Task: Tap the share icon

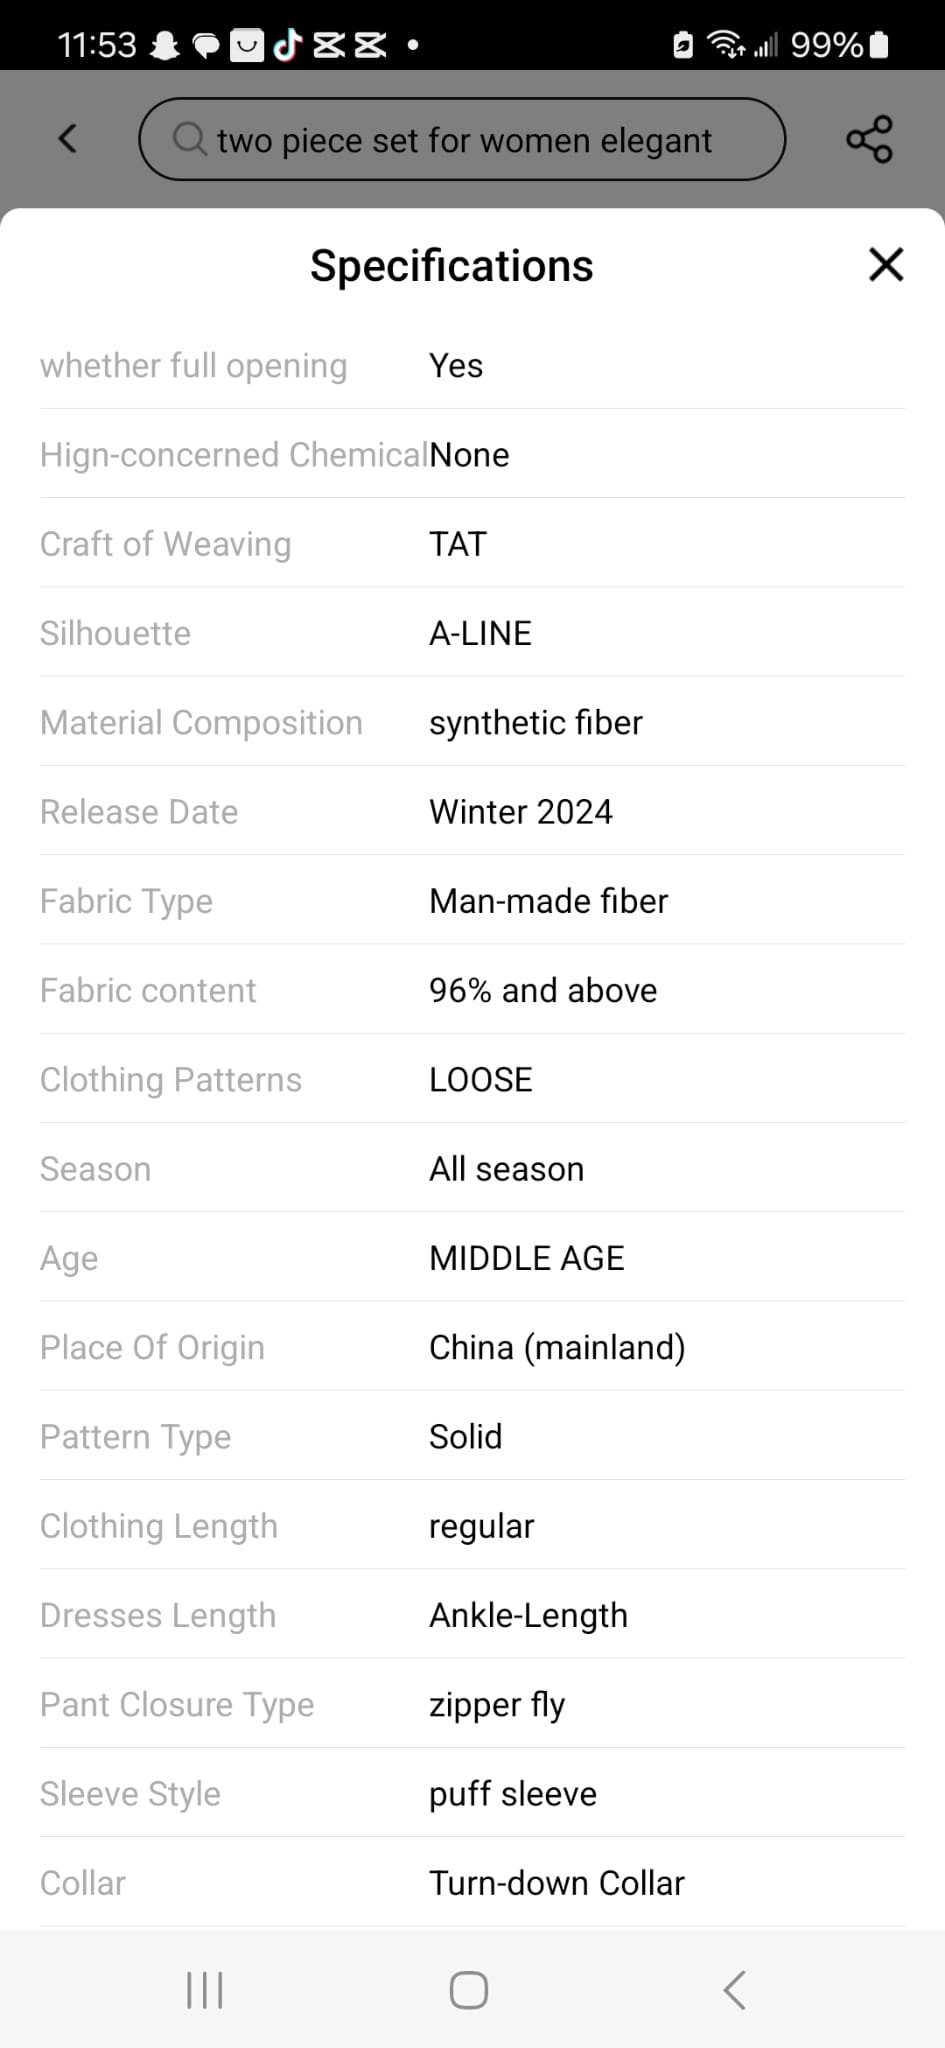Action: click(869, 139)
